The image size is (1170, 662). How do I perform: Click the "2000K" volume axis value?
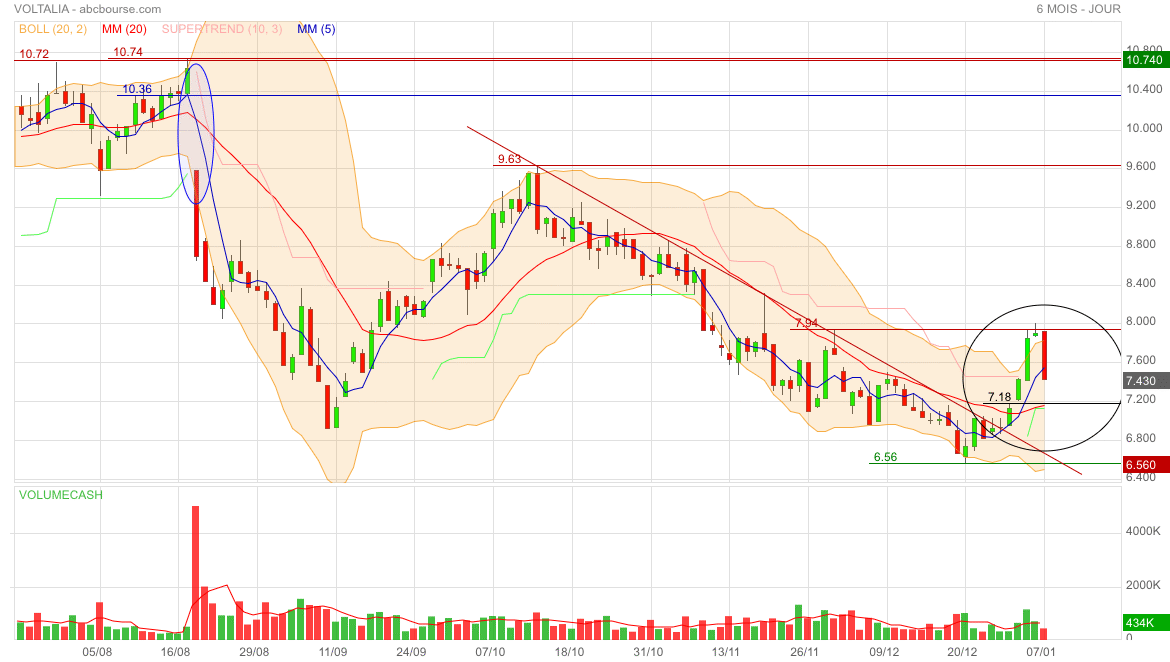click(1143, 585)
